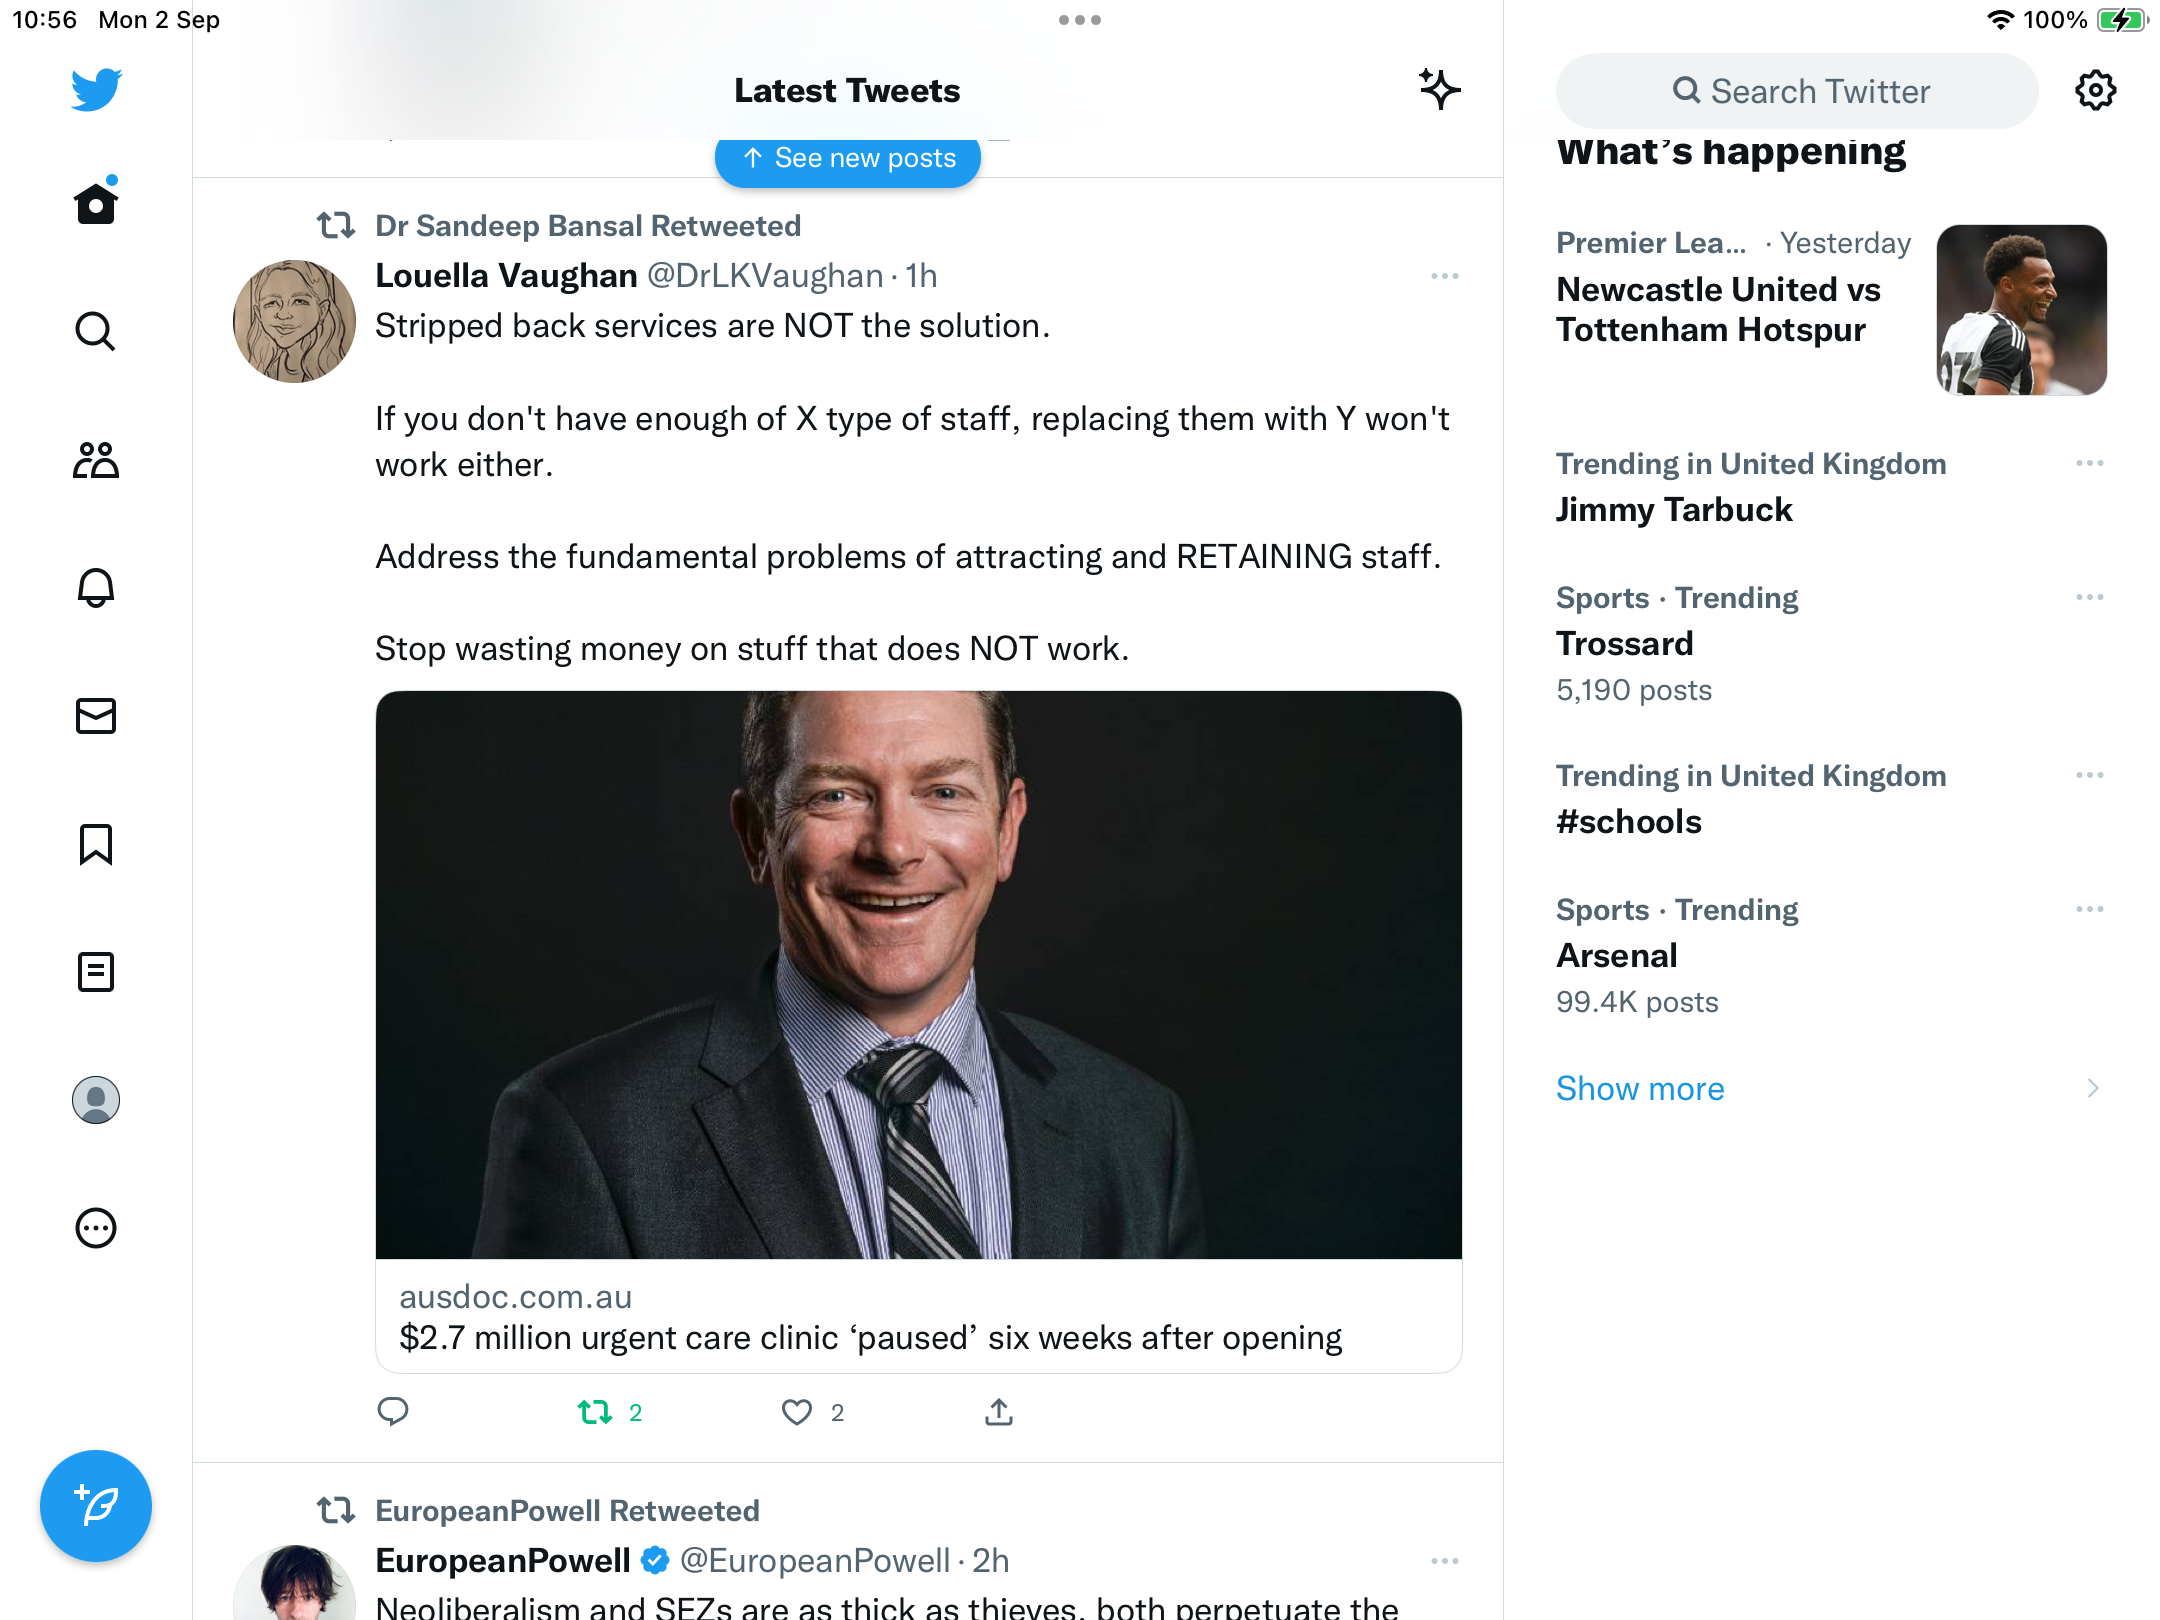Open the 1h timestamp on Louella's tweet
Screen dimensions: 2160x1620
[x=921, y=276]
